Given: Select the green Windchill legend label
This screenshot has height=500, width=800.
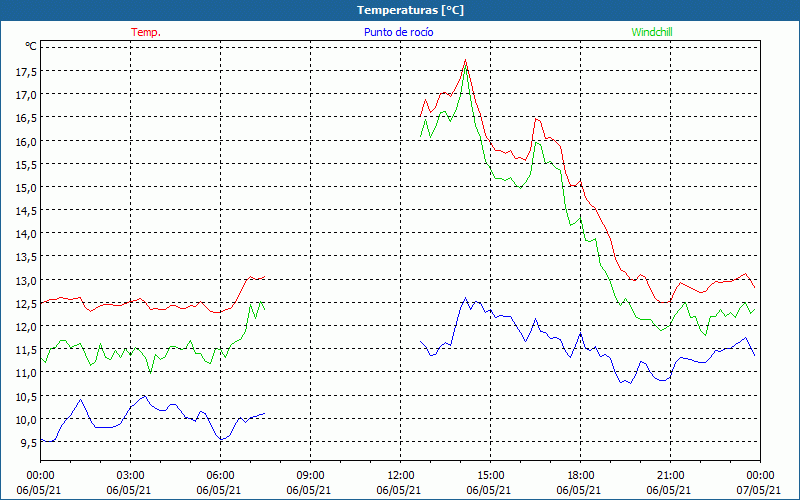Looking at the screenshot, I should coord(652,32).
